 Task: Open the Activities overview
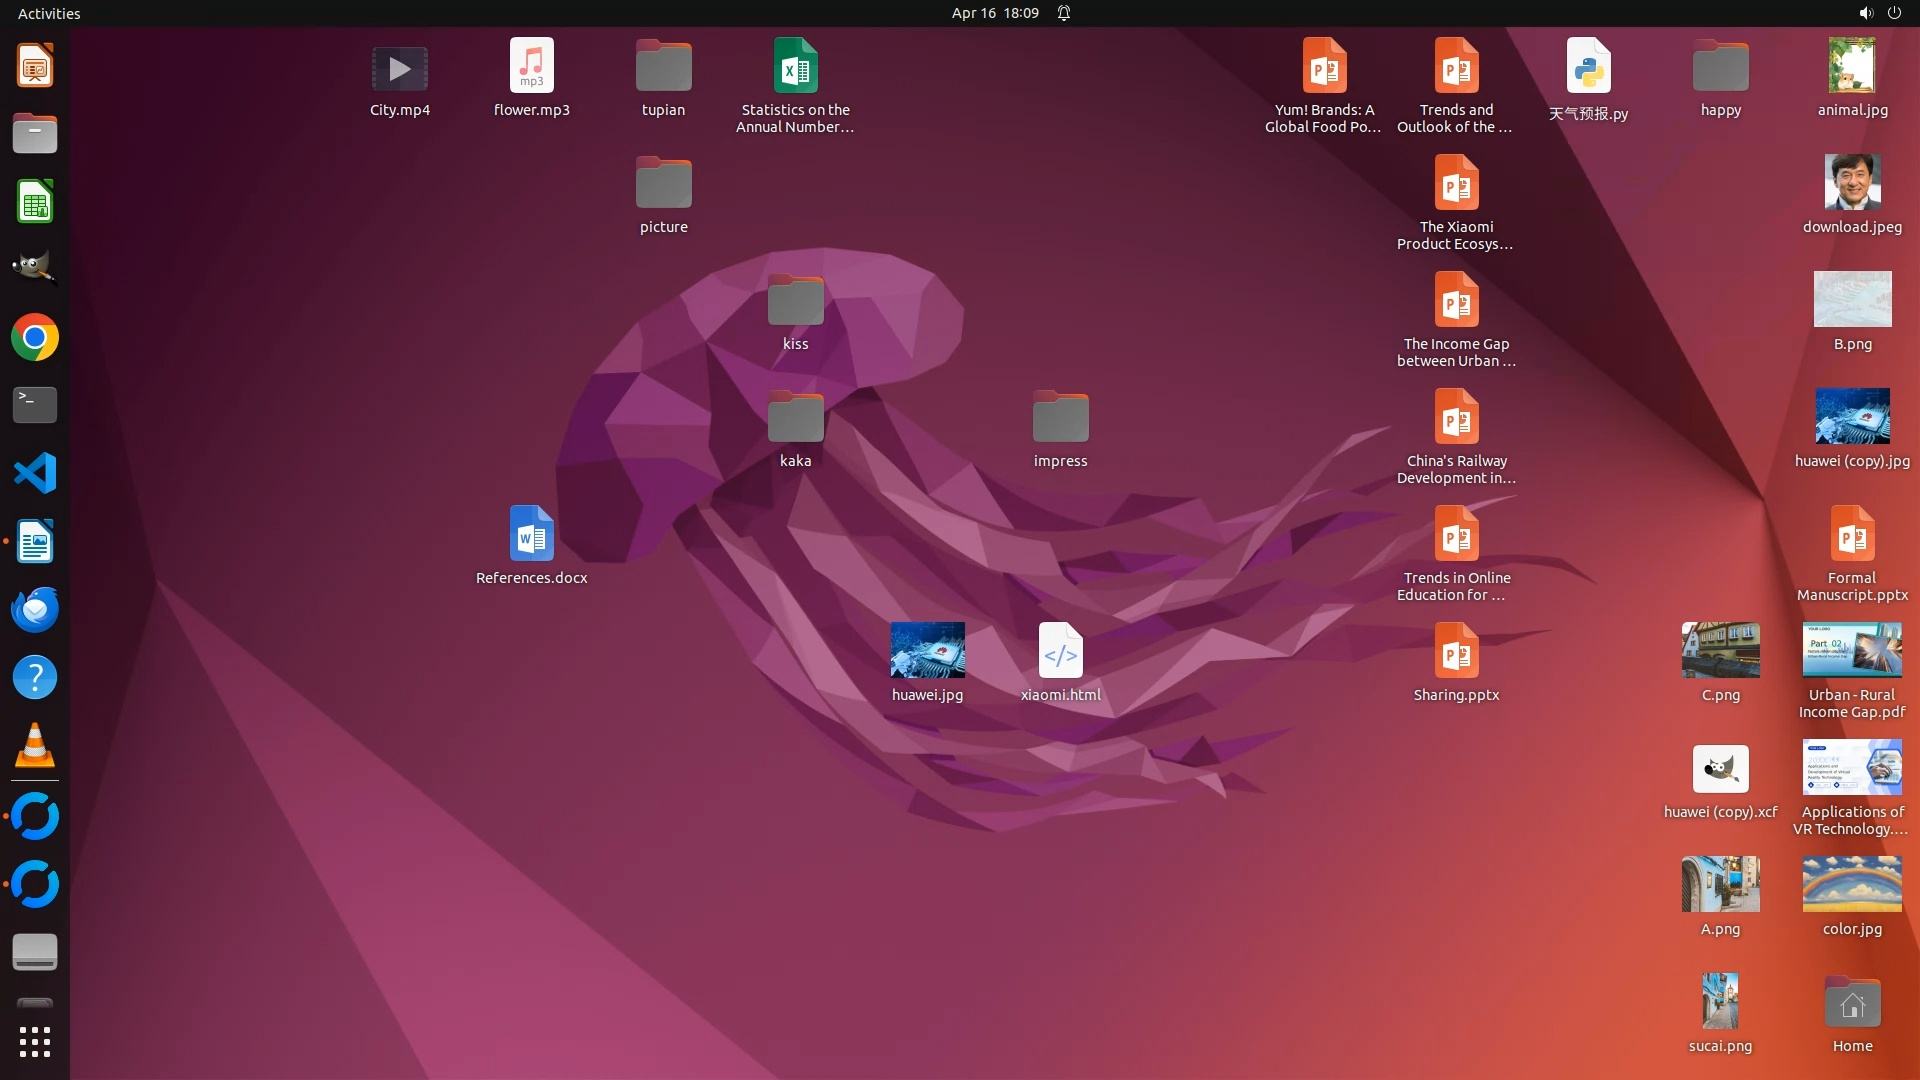(x=49, y=13)
